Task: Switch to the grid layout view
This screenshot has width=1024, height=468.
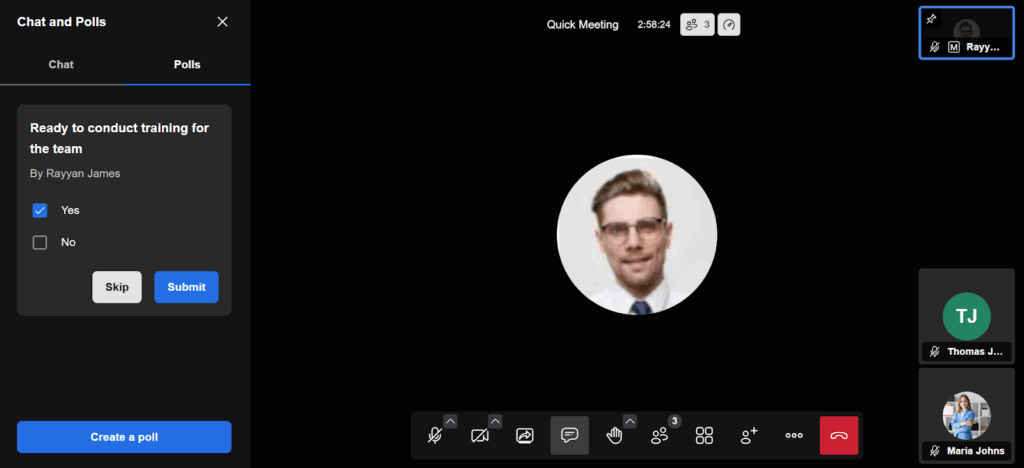Action: 704,436
